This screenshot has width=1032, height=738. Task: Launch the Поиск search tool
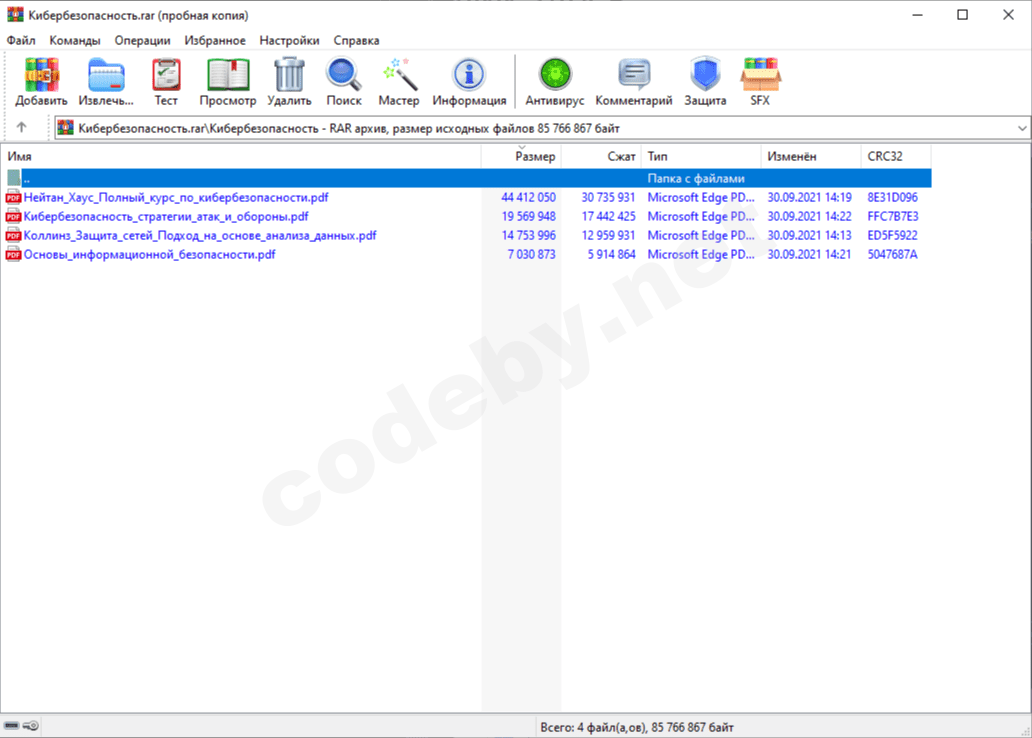point(344,82)
